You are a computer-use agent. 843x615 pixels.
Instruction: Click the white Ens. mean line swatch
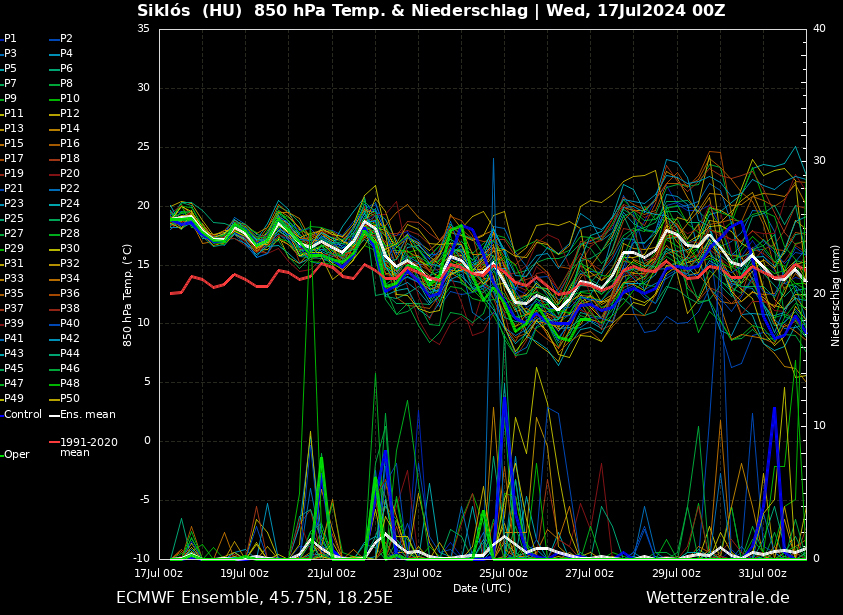[x=54, y=414]
